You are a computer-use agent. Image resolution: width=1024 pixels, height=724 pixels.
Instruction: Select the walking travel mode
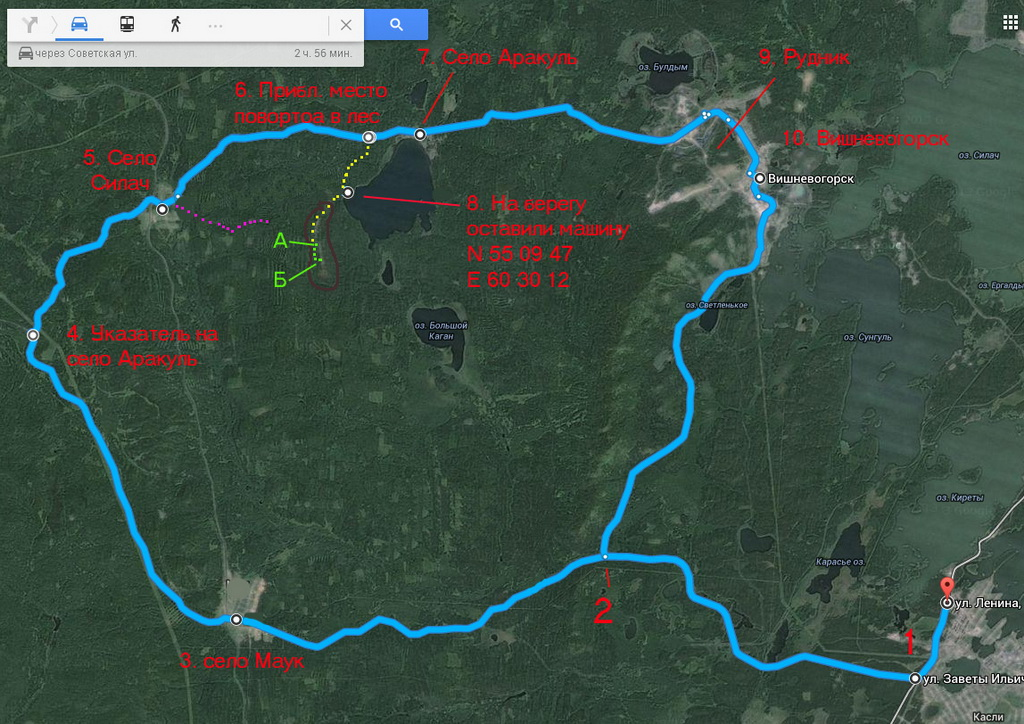click(175, 24)
